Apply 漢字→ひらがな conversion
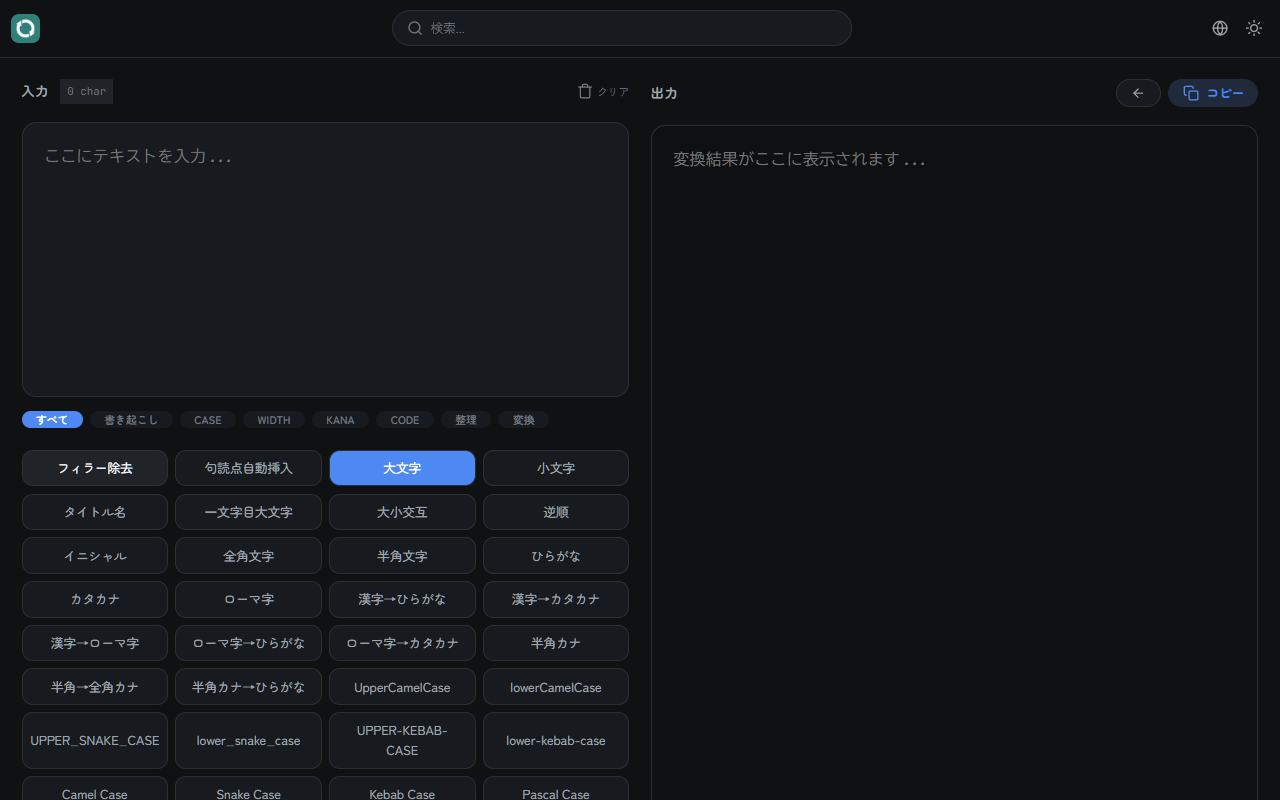This screenshot has height=800, width=1280. 402,599
